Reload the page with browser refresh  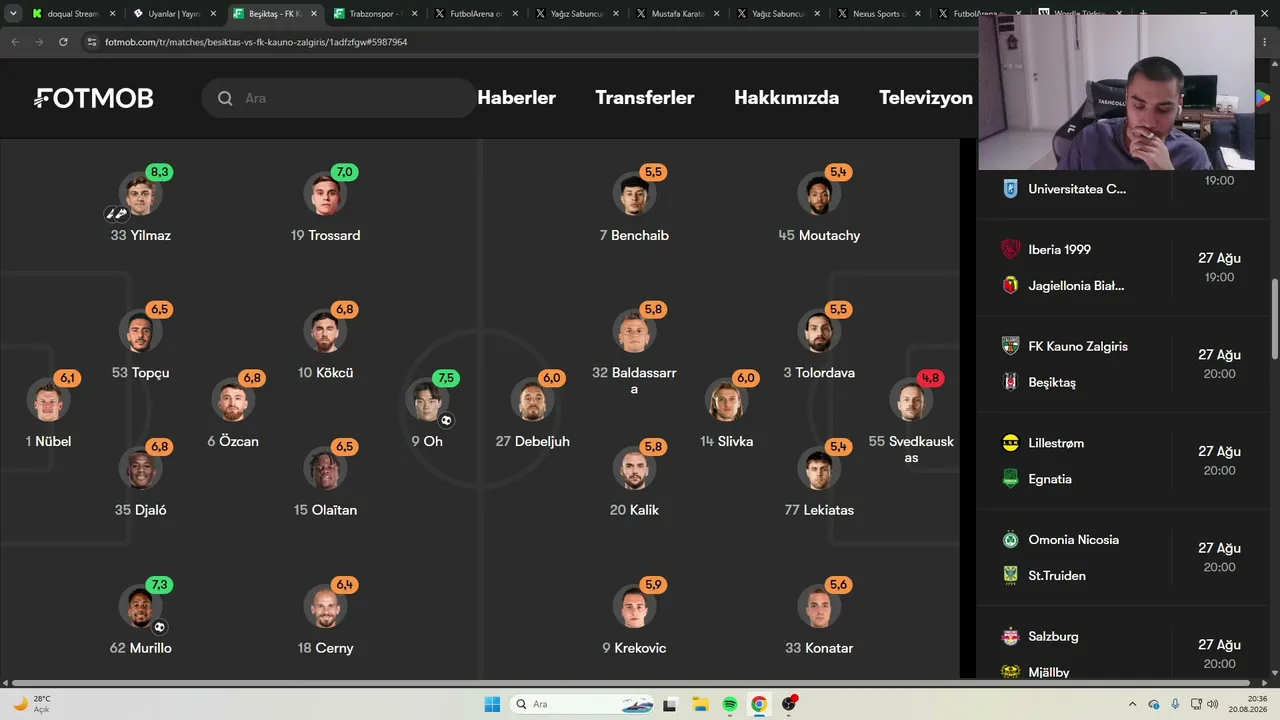[x=63, y=42]
